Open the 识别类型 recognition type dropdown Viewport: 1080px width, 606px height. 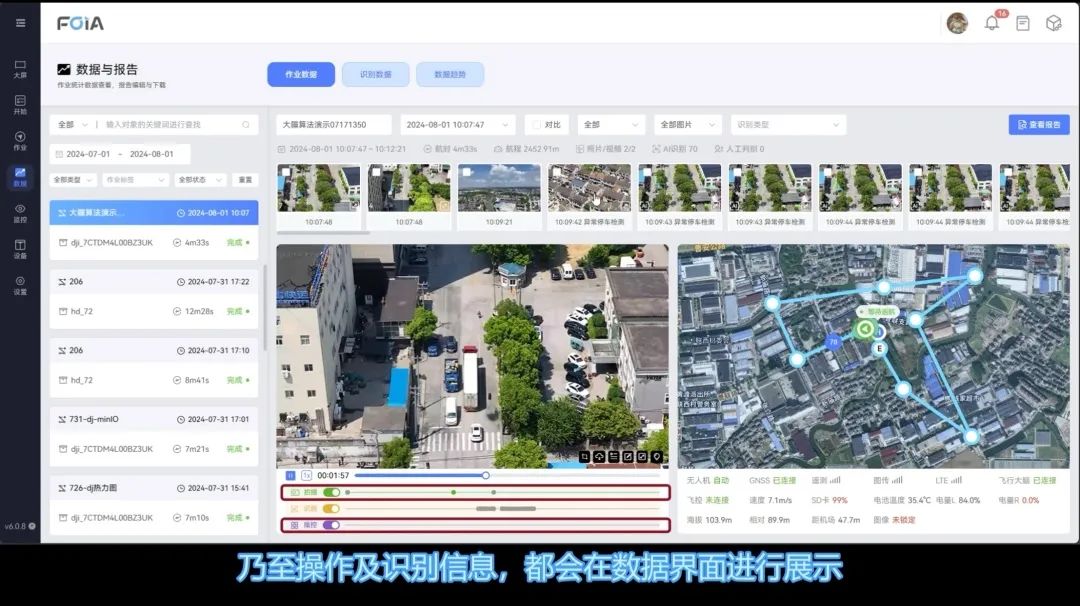click(x=788, y=125)
